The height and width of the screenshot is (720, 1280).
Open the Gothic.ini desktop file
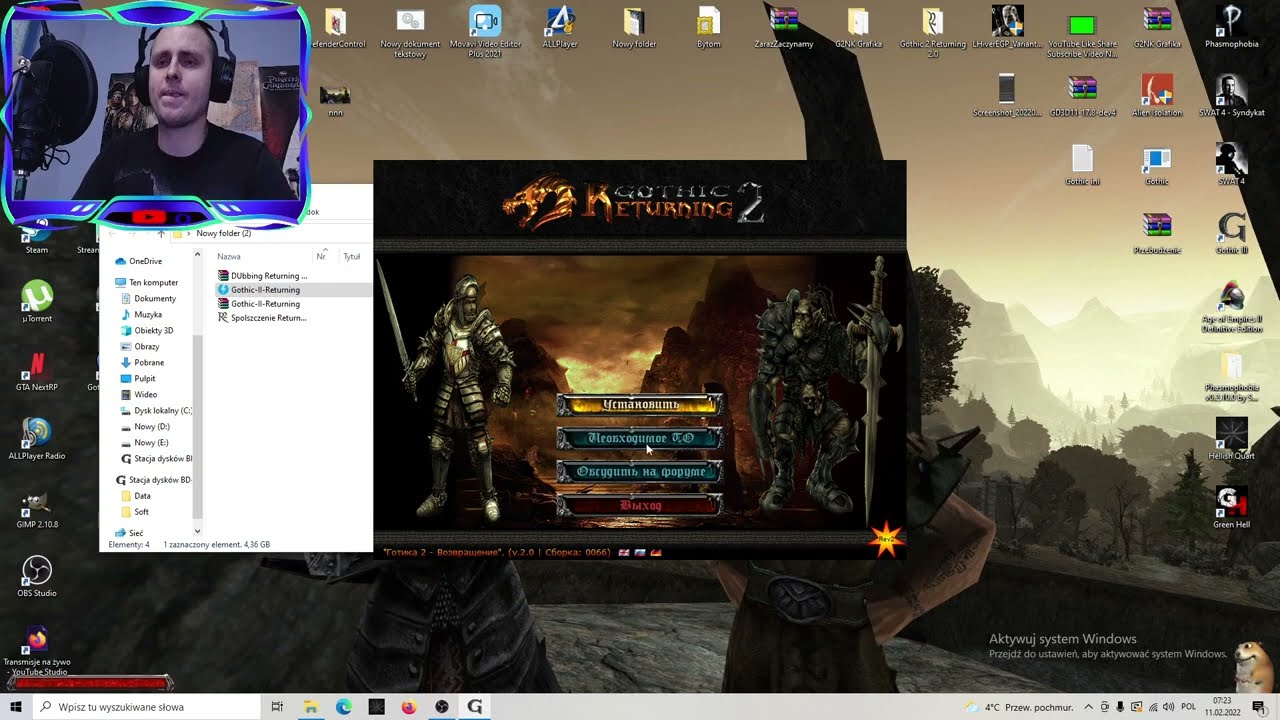point(1082,165)
